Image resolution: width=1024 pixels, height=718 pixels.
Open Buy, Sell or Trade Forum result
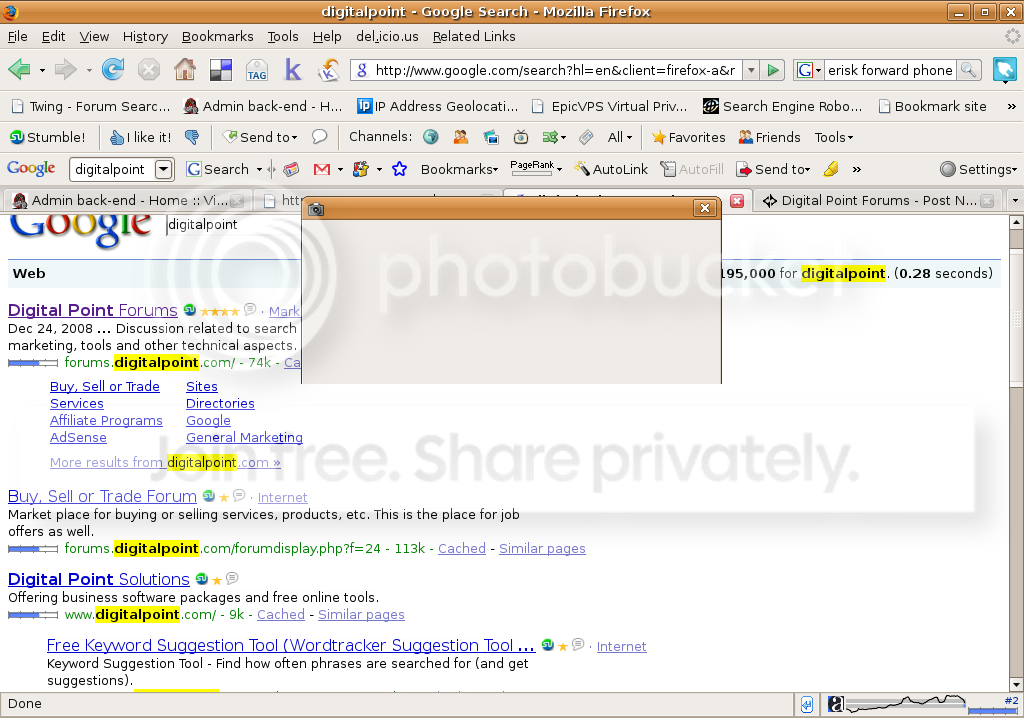(102, 496)
